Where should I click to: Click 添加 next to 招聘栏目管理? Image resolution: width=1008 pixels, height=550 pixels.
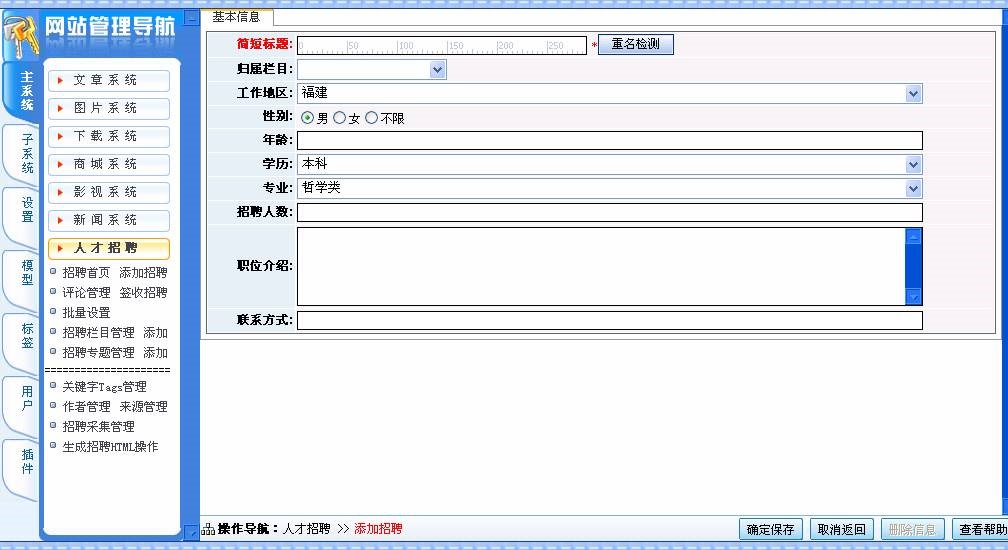pyautogui.click(x=156, y=333)
